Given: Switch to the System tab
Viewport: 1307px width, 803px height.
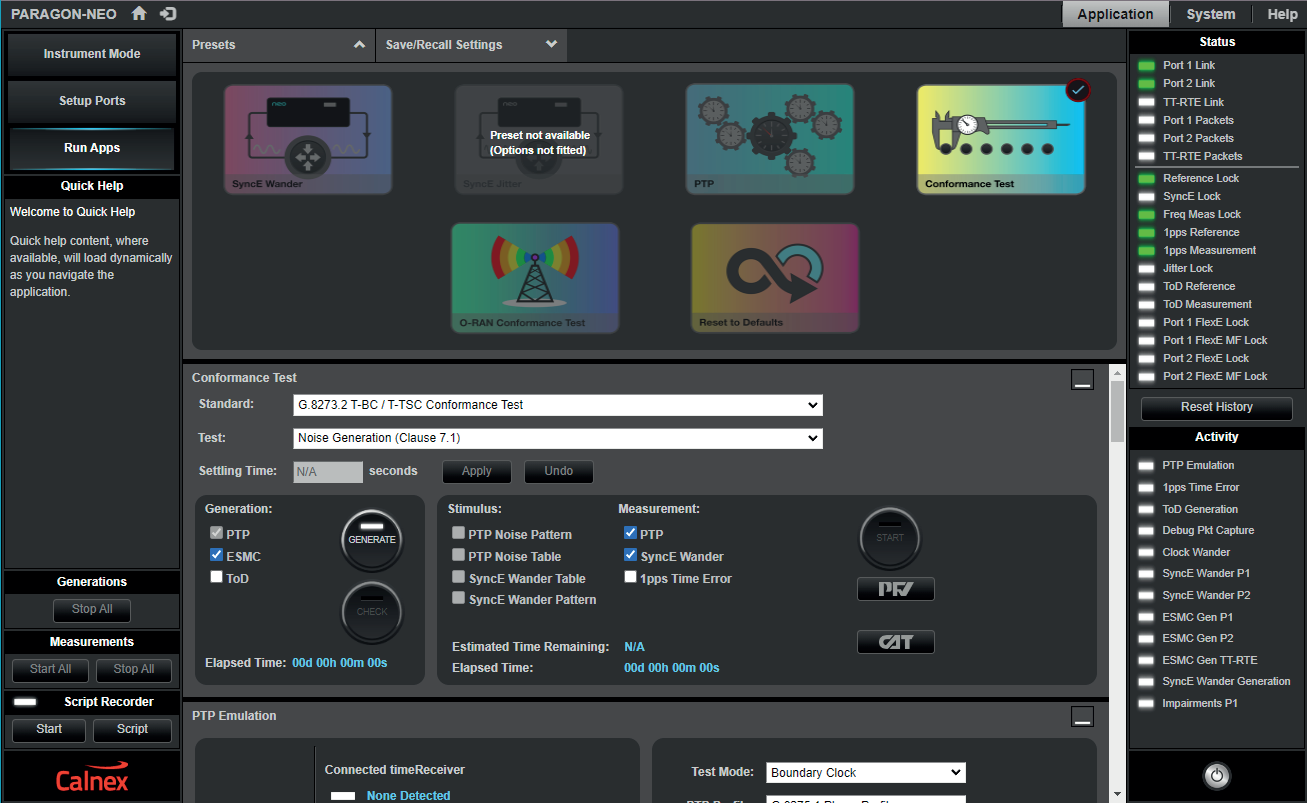Looking at the screenshot, I should pos(1210,14).
